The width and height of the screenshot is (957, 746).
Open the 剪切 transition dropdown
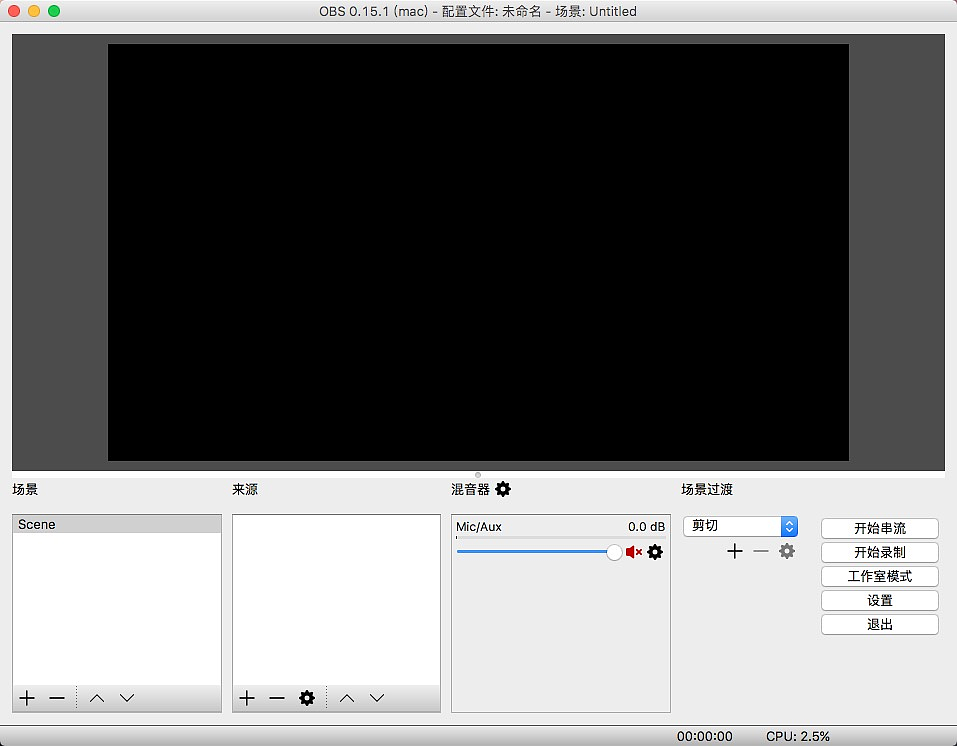tap(740, 526)
